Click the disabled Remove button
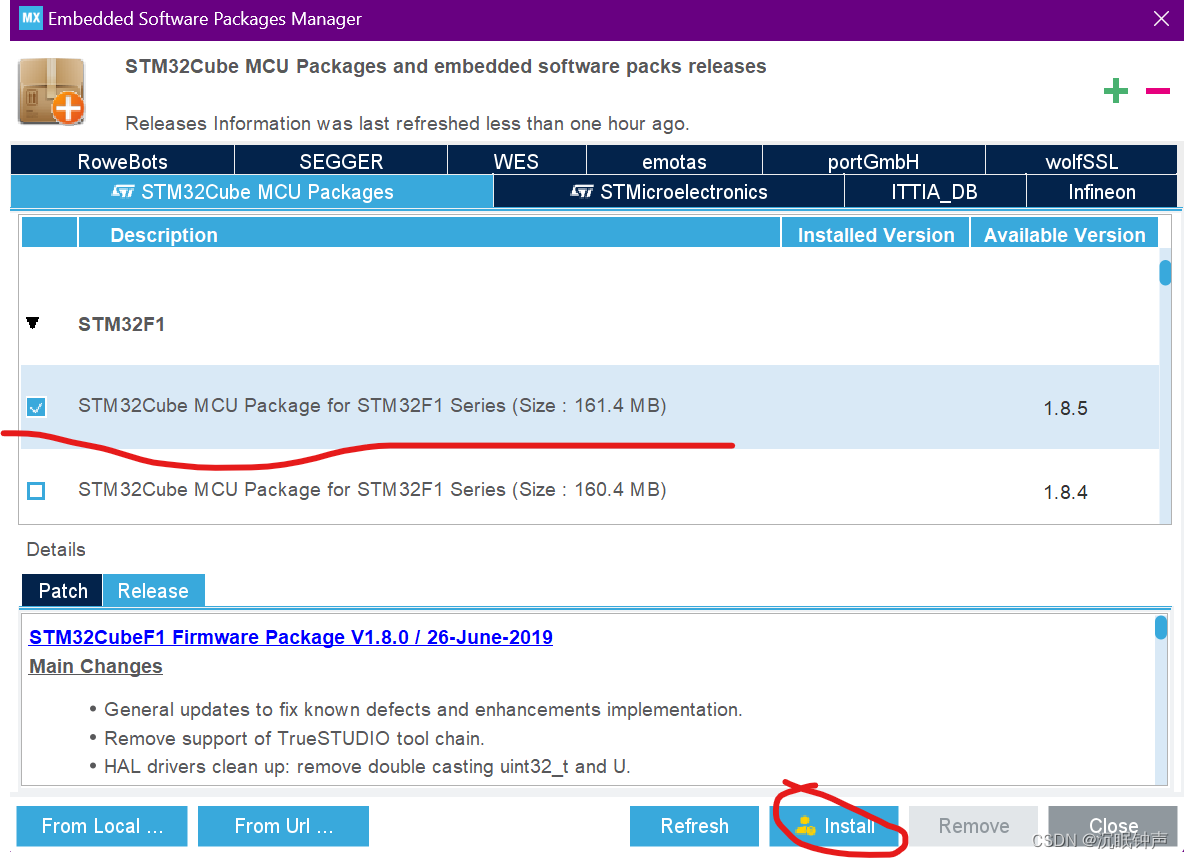This screenshot has width=1184, height=859. 973,826
